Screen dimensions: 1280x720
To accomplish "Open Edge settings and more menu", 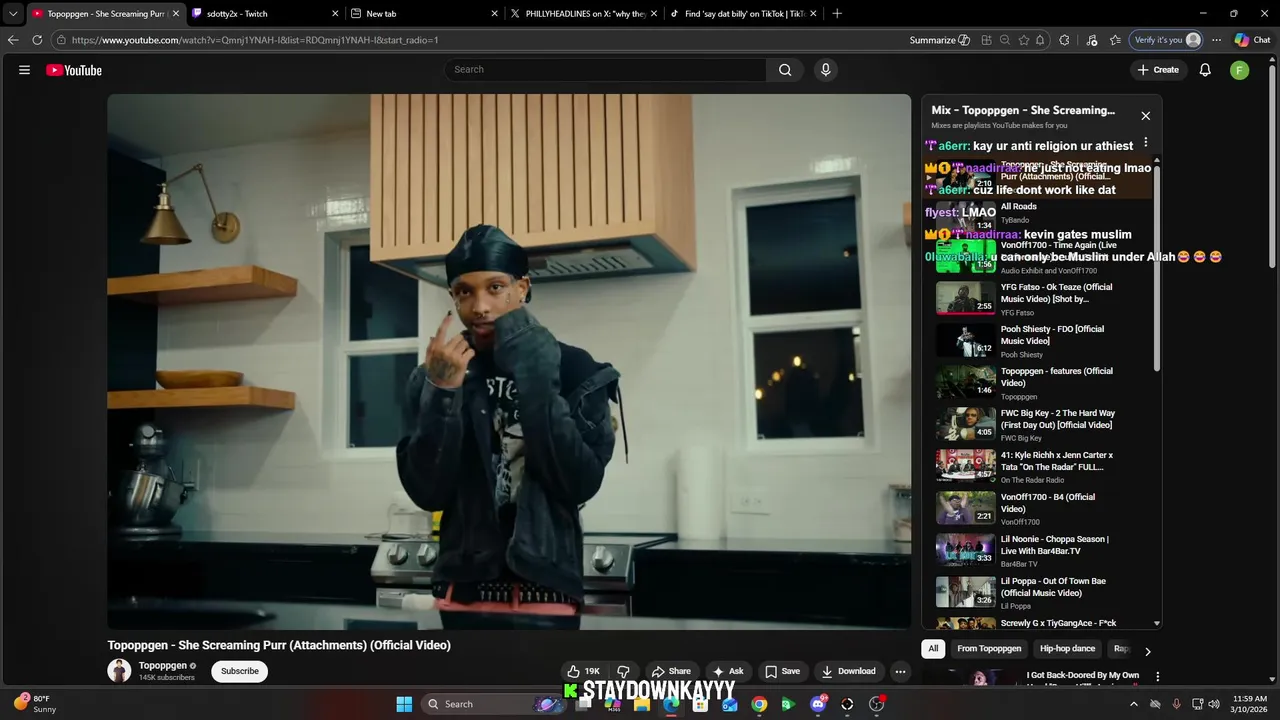I will (1216, 40).
